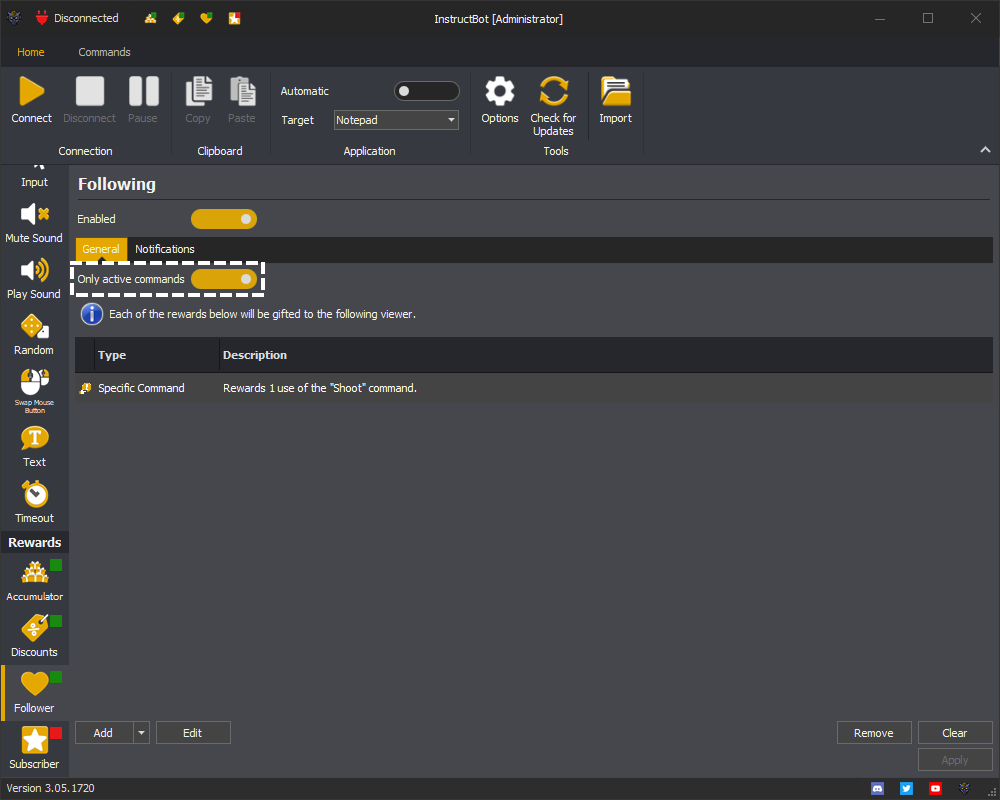The image size is (1000, 800).
Task: Click the Clear button
Action: click(955, 733)
